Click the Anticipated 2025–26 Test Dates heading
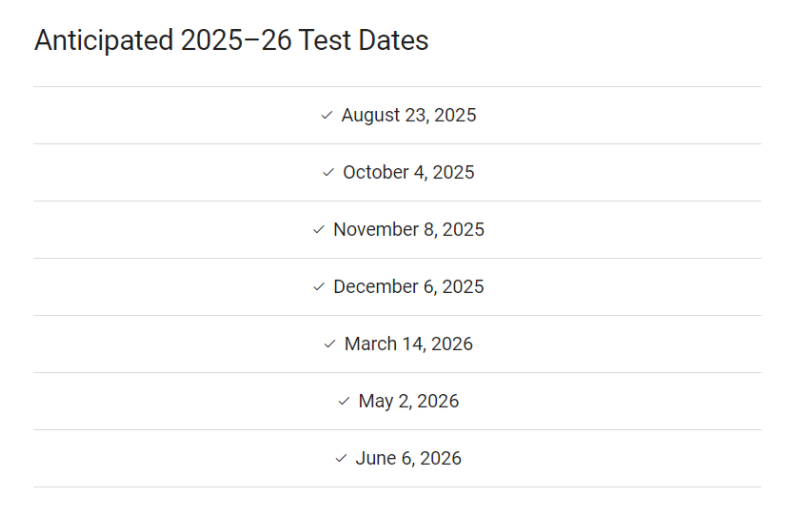 [231, 40]
